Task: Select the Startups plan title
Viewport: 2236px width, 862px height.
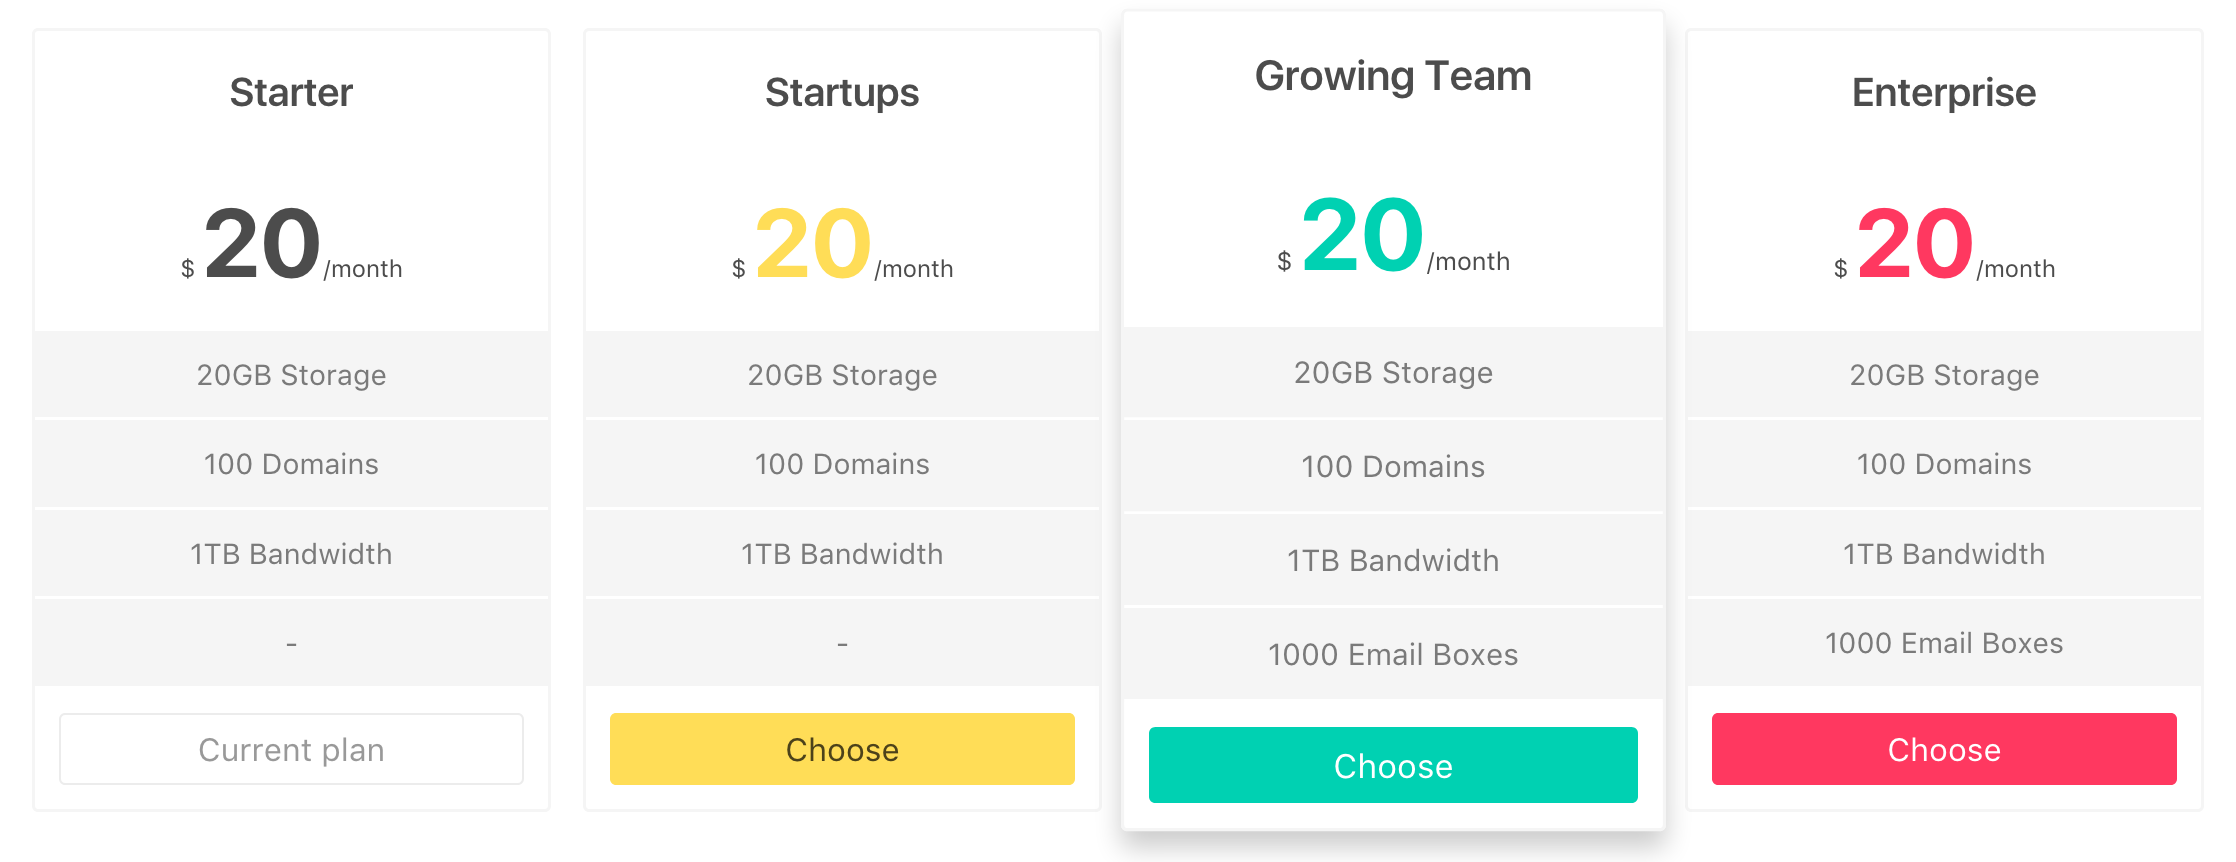Action: click(x=841, y=92)
